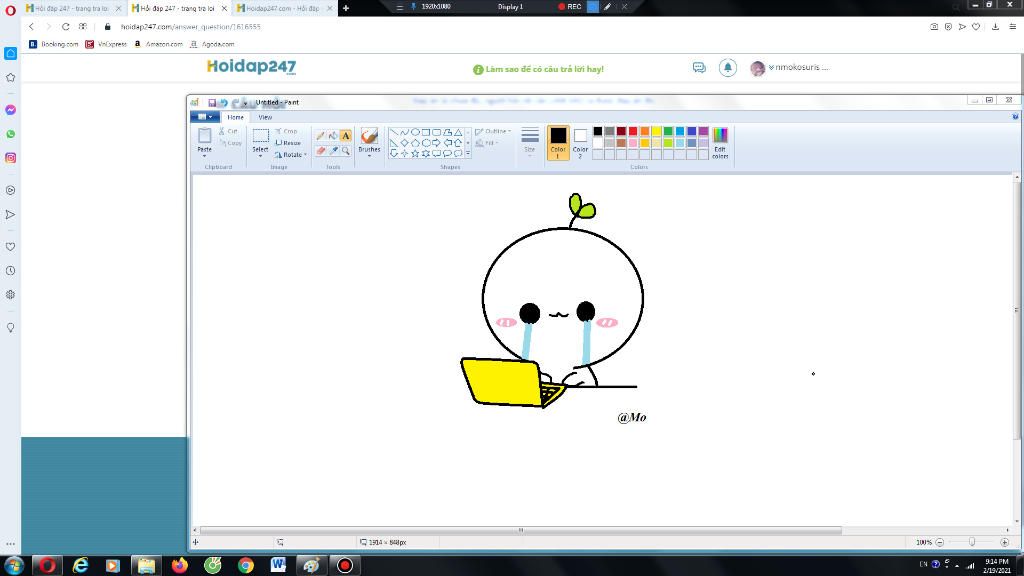Click the Undo arrow in Paint title bar
Screen dimensions: 1024x576
pyautogui.click(x=223, y=103)
